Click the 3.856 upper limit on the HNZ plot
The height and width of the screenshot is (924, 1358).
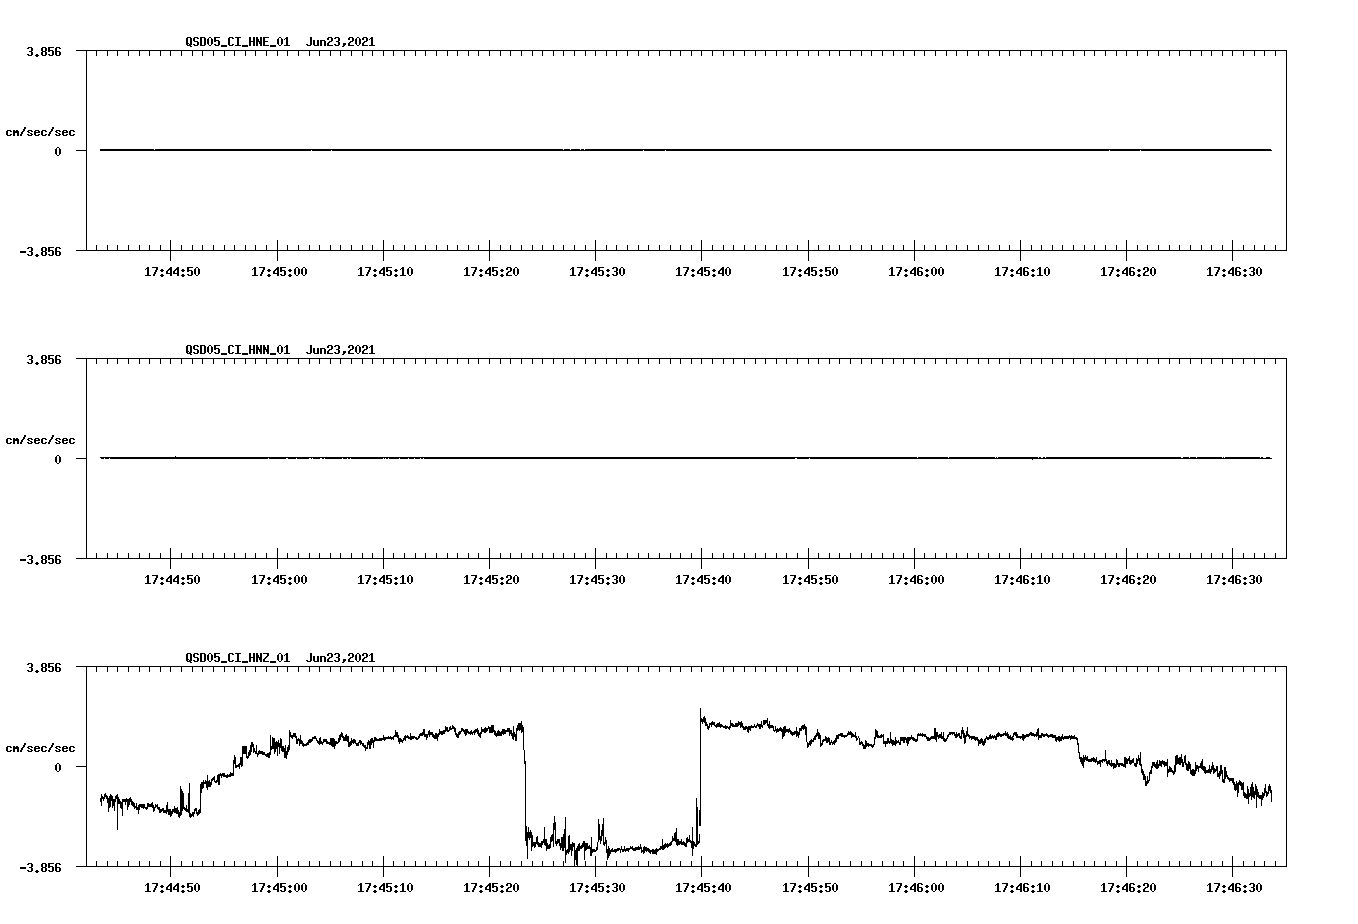(x=43, y=667)
